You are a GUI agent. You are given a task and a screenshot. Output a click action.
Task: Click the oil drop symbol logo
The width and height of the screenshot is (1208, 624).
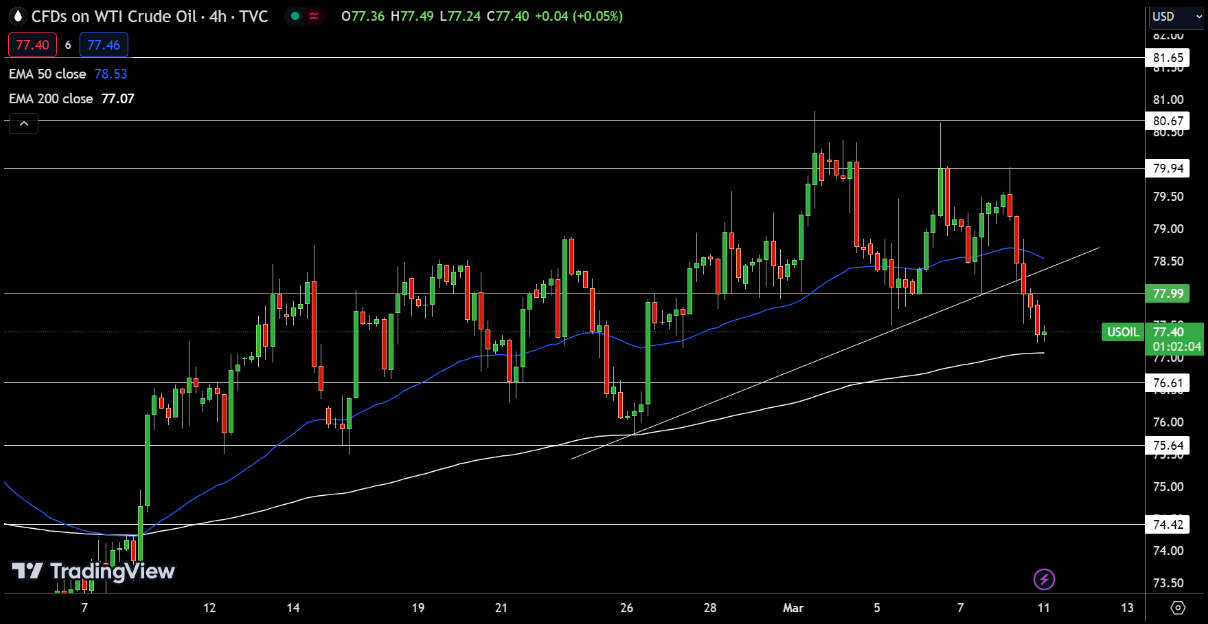click(17, 16)
